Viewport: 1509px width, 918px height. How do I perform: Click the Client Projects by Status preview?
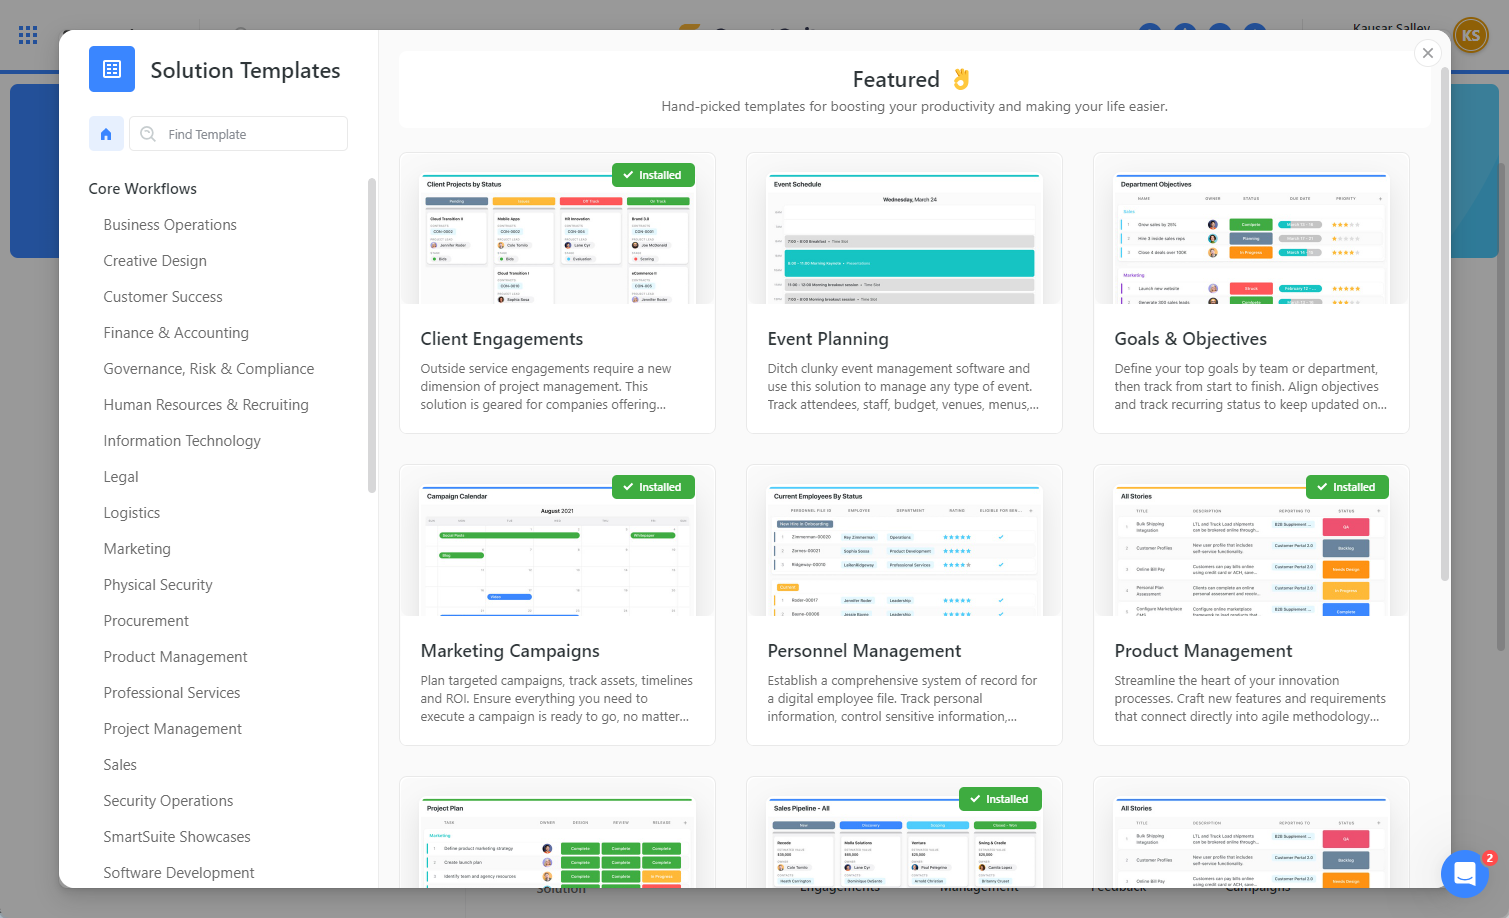[x=557, y=239]
